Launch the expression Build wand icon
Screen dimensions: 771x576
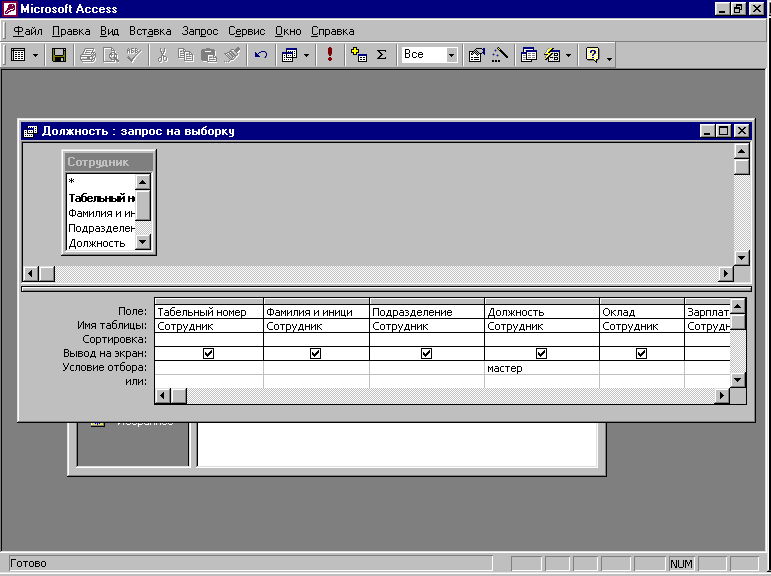click(500, 55)
